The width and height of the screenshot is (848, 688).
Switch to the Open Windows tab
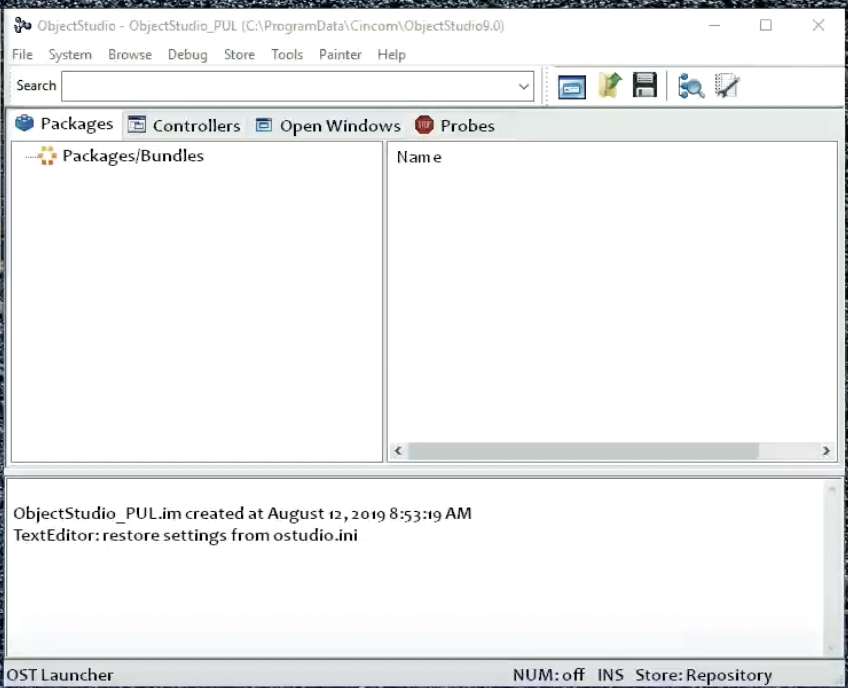point(328,126)
